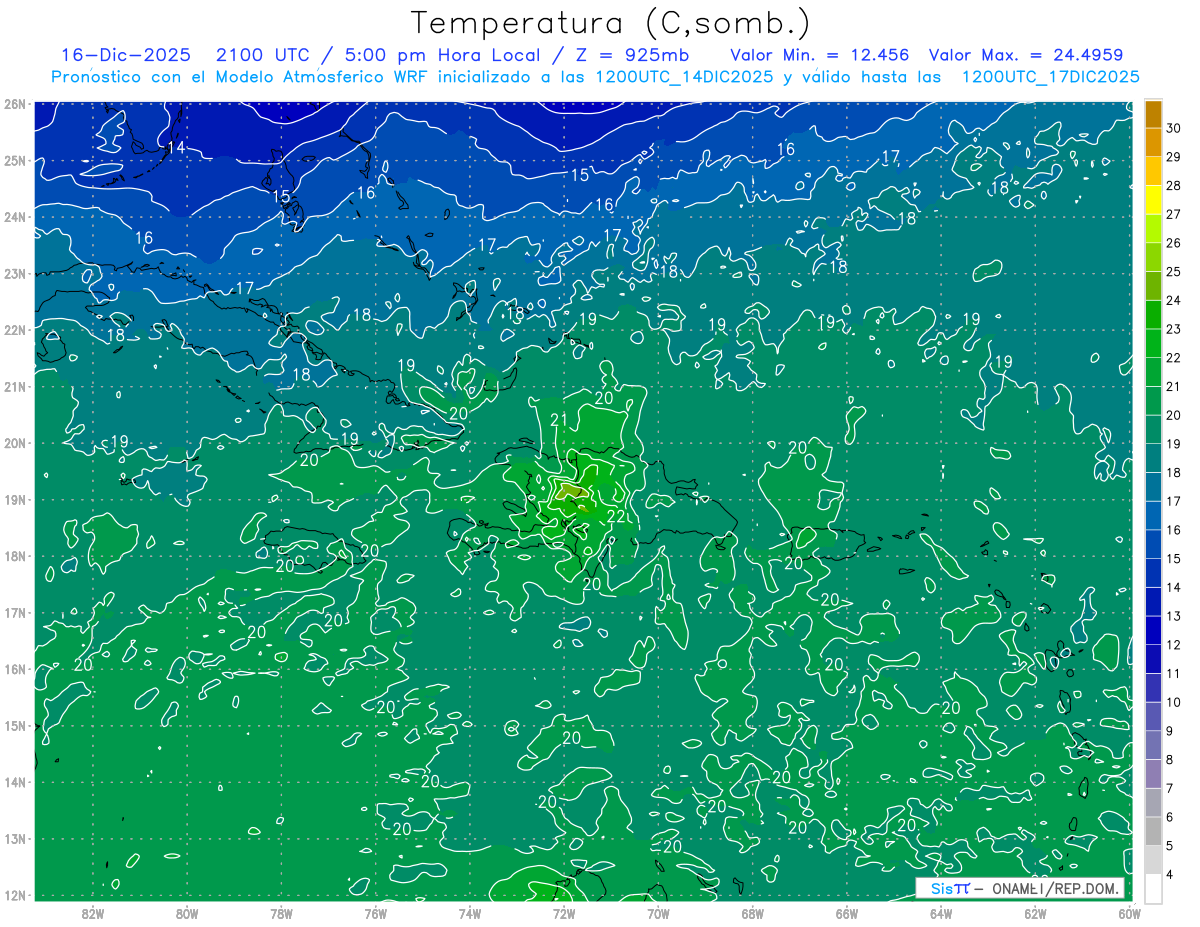The height and width of the screenshot is (927, 1200).
Task: Click the color scale label '4'
Action: point(1170,875)
